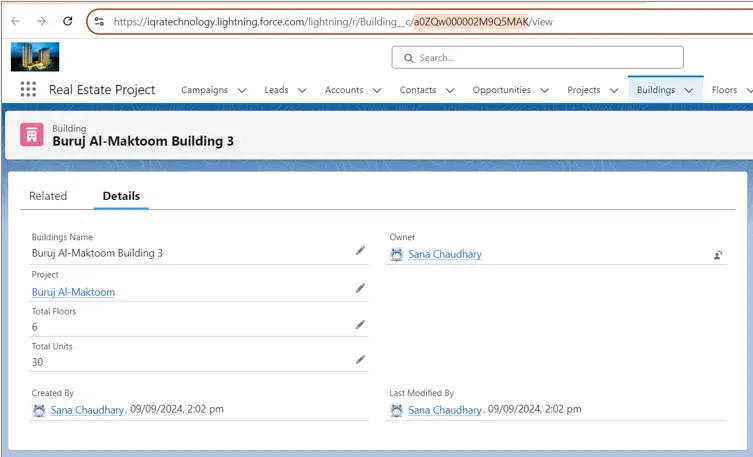Open Owner Sana Chaudhary link
The width and height of the screenshot is (753, 457).
[x=445, y=254]
